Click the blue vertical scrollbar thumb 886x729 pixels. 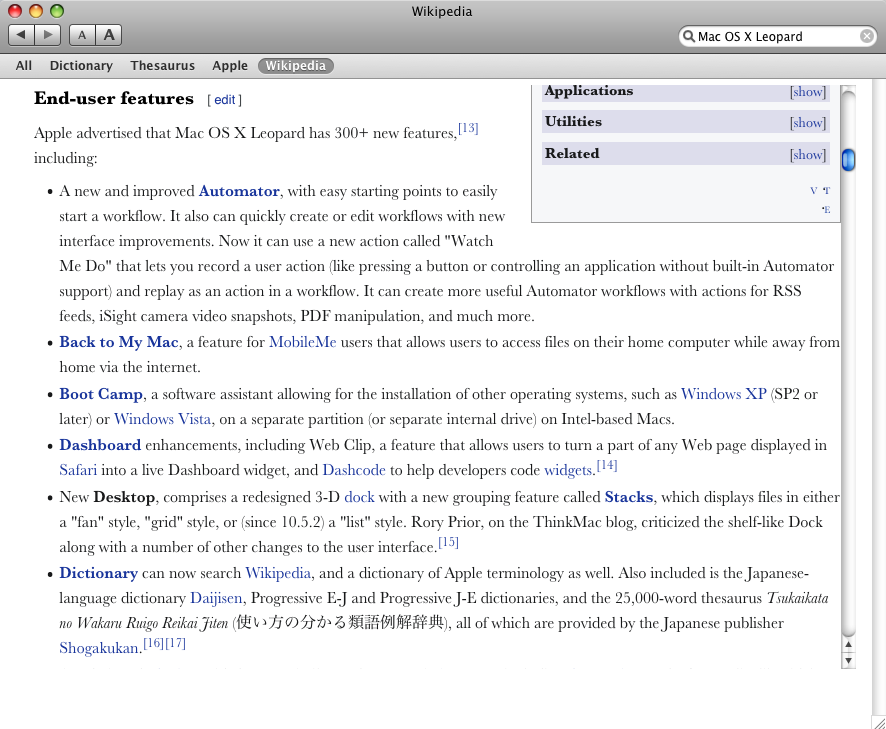coord(848,159)
